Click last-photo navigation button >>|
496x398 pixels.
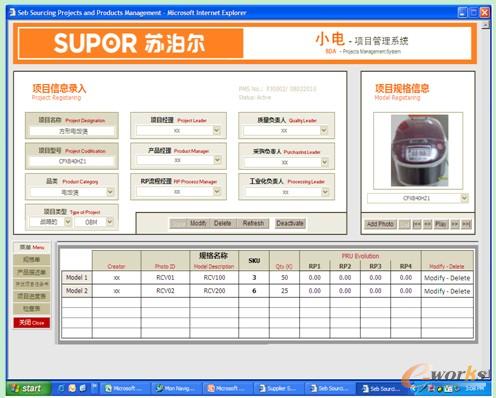[x=466, y=224]
